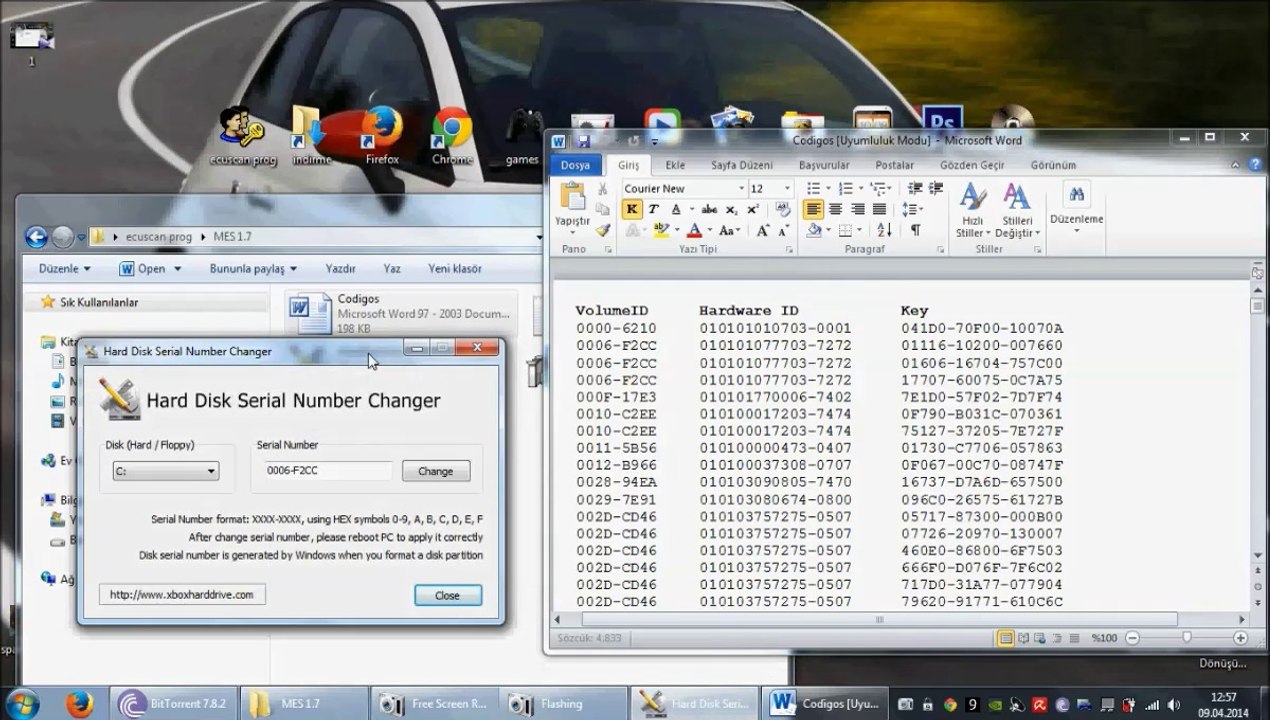Screen dimensions: 1270x720
Task: Toggle superscript formatting
Action: click(752, 209)
